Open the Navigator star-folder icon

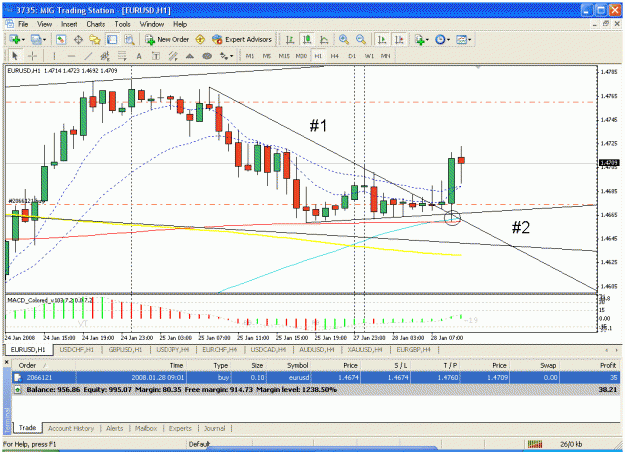(95, 39)
